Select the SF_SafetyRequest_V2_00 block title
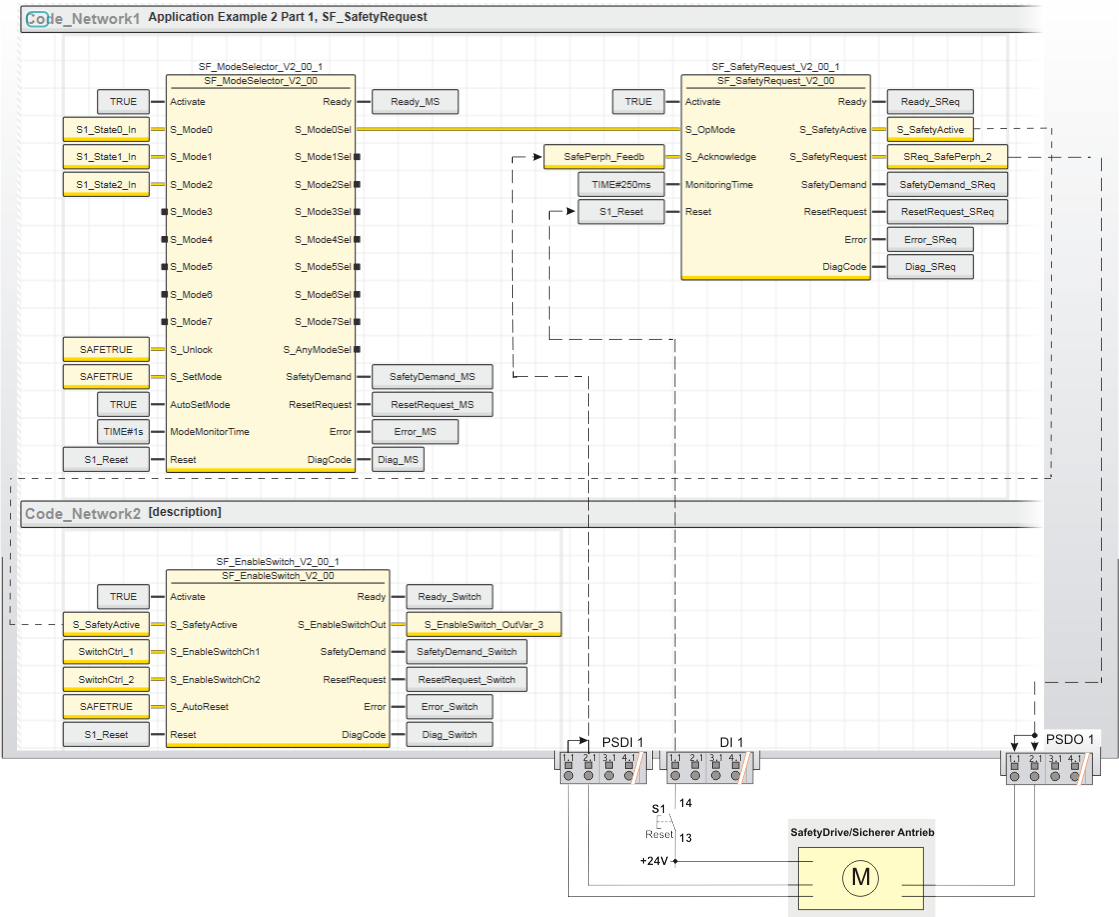1119x917 pixels. 775,81
